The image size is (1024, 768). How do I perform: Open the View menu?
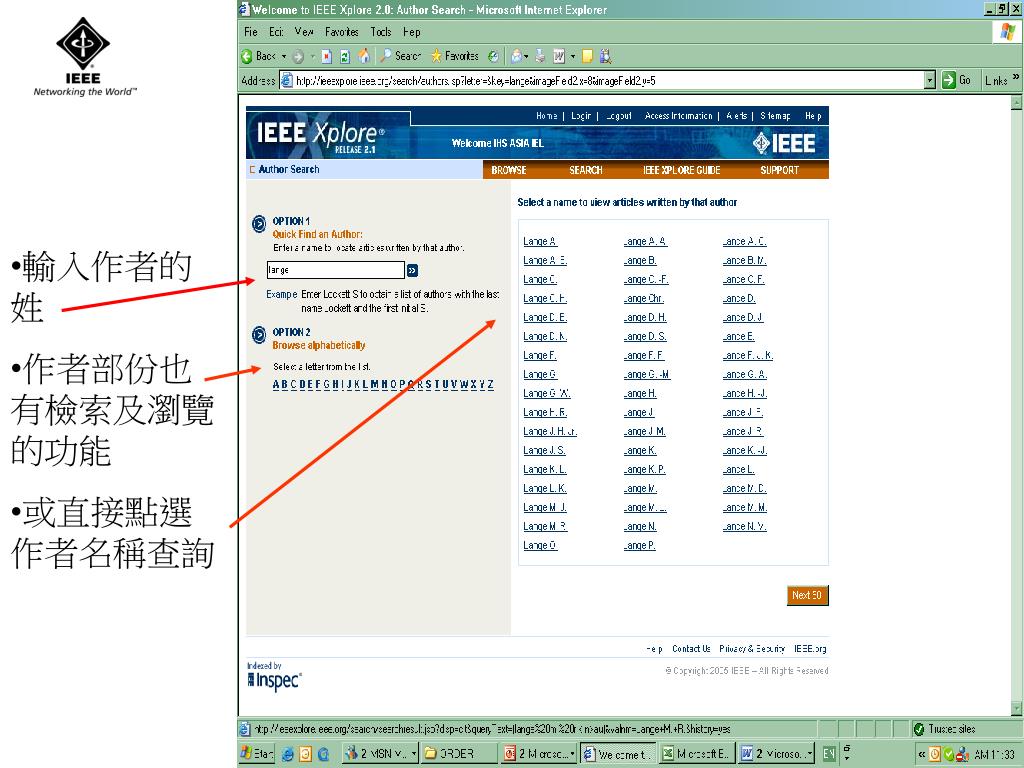[304, 32]
